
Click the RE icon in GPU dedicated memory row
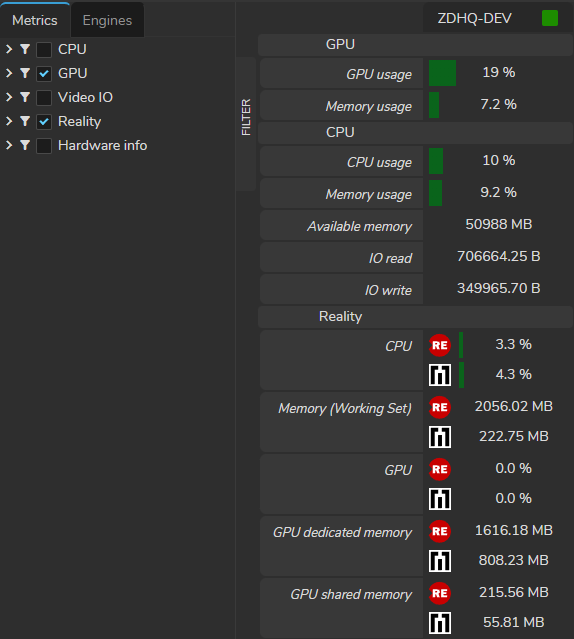[440, 531]
